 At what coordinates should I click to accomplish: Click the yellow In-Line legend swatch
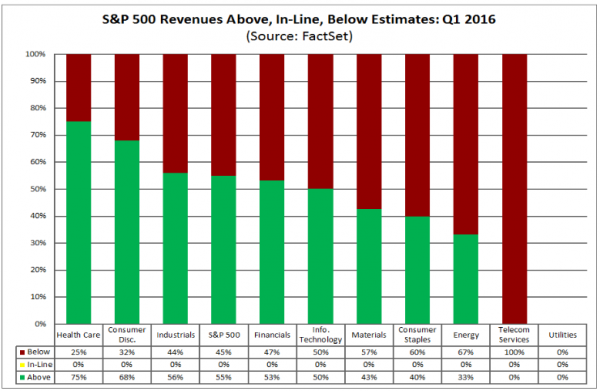tap(22, 365)
